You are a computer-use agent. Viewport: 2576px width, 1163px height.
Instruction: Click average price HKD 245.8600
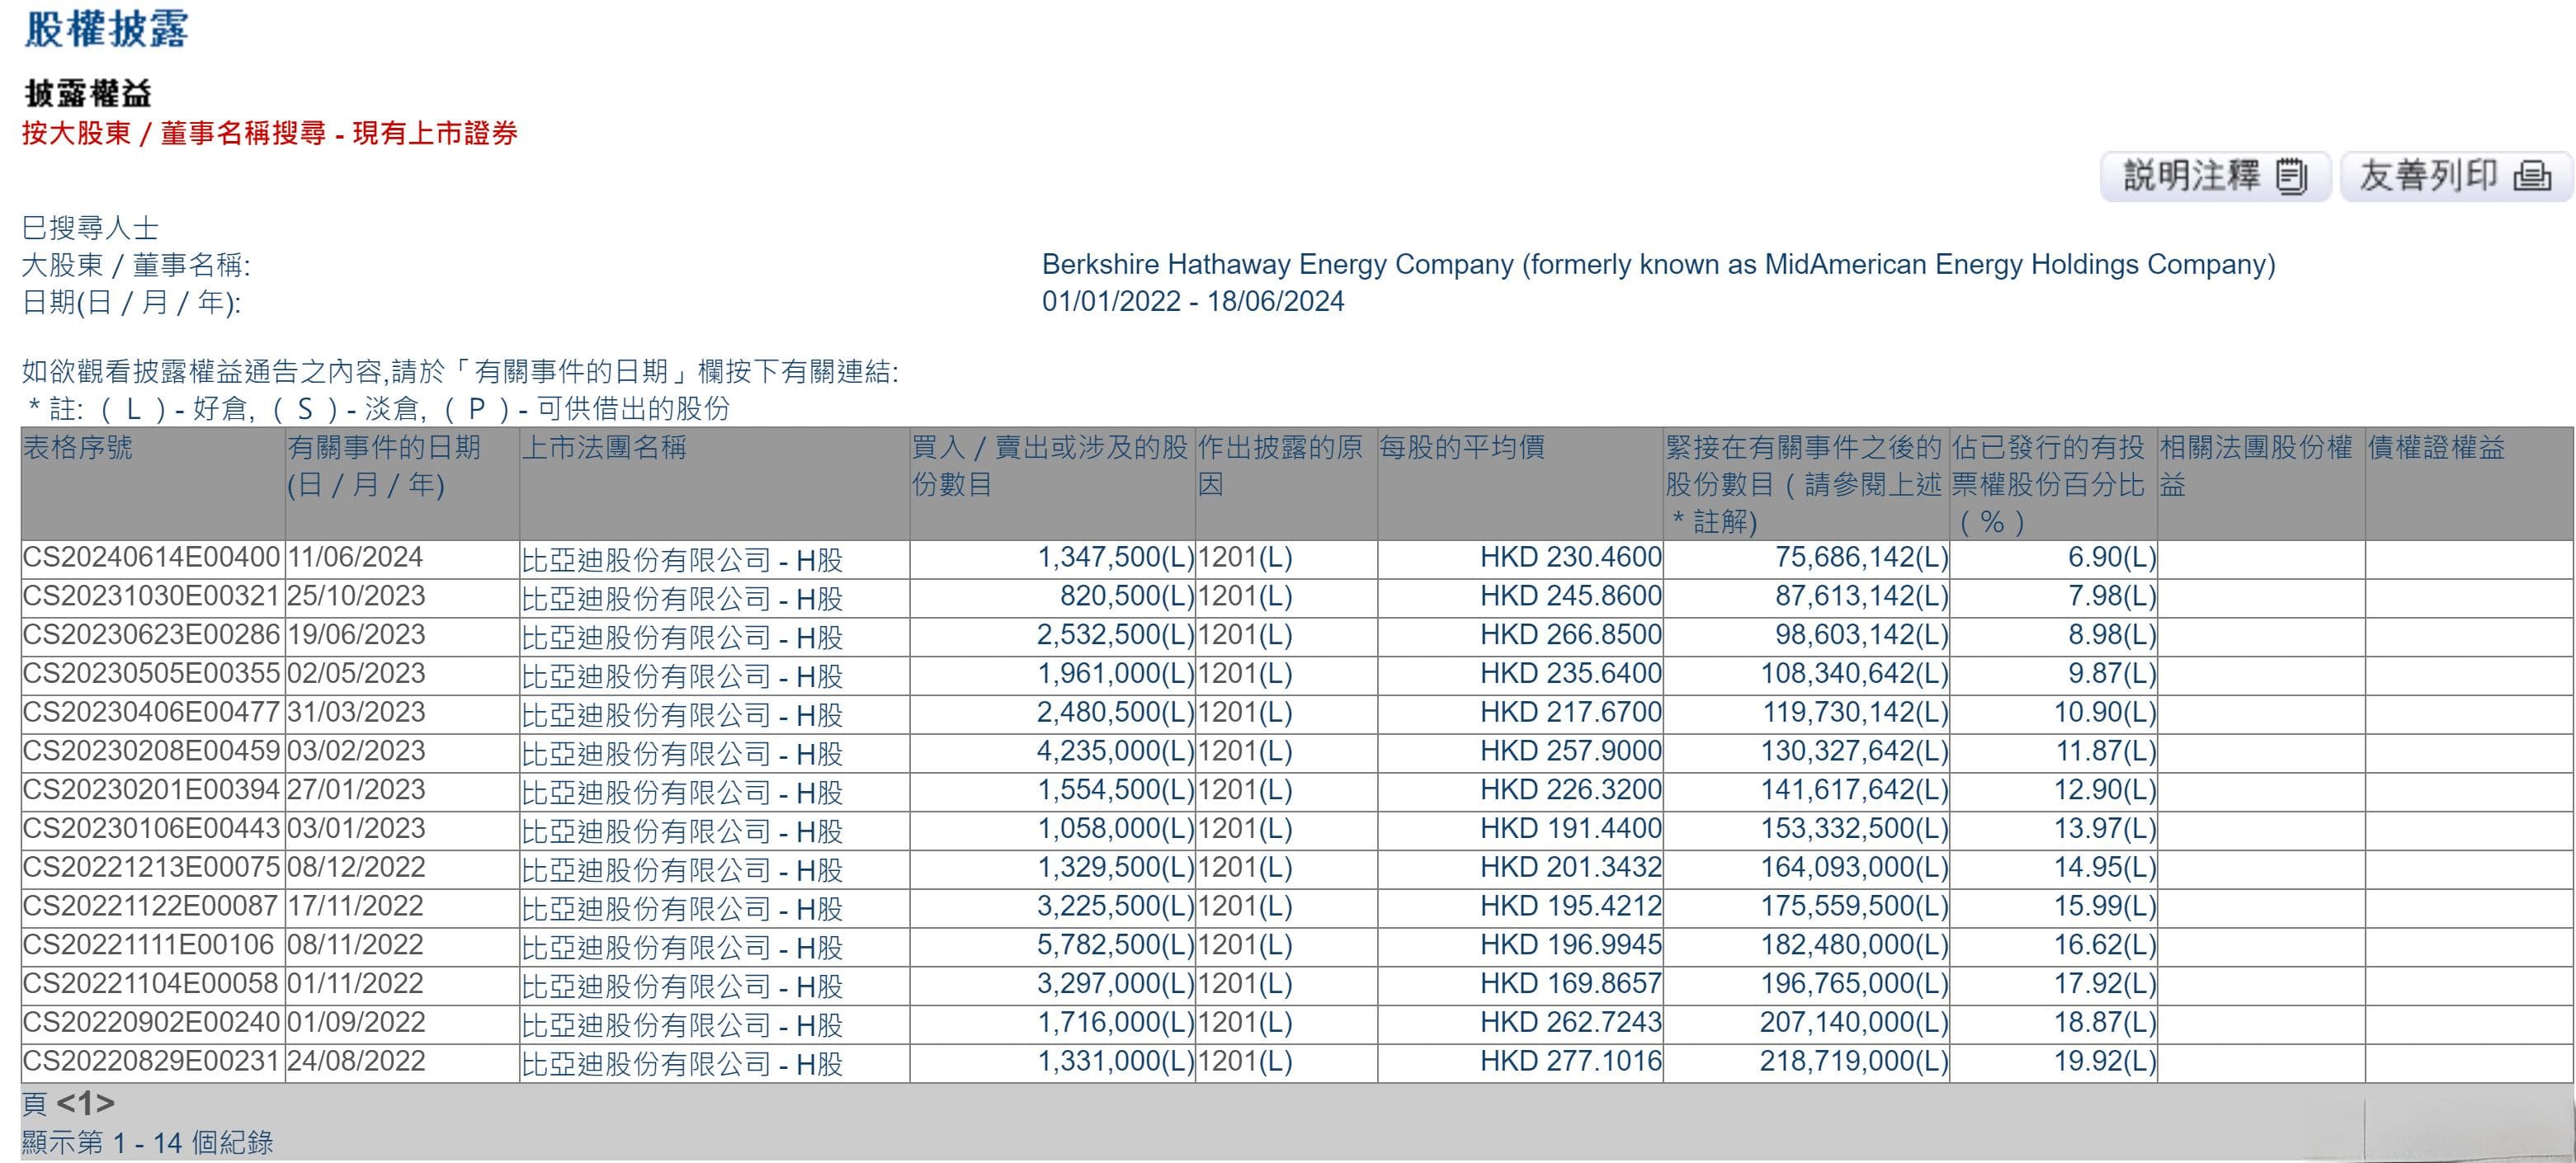pos(1571,597)
